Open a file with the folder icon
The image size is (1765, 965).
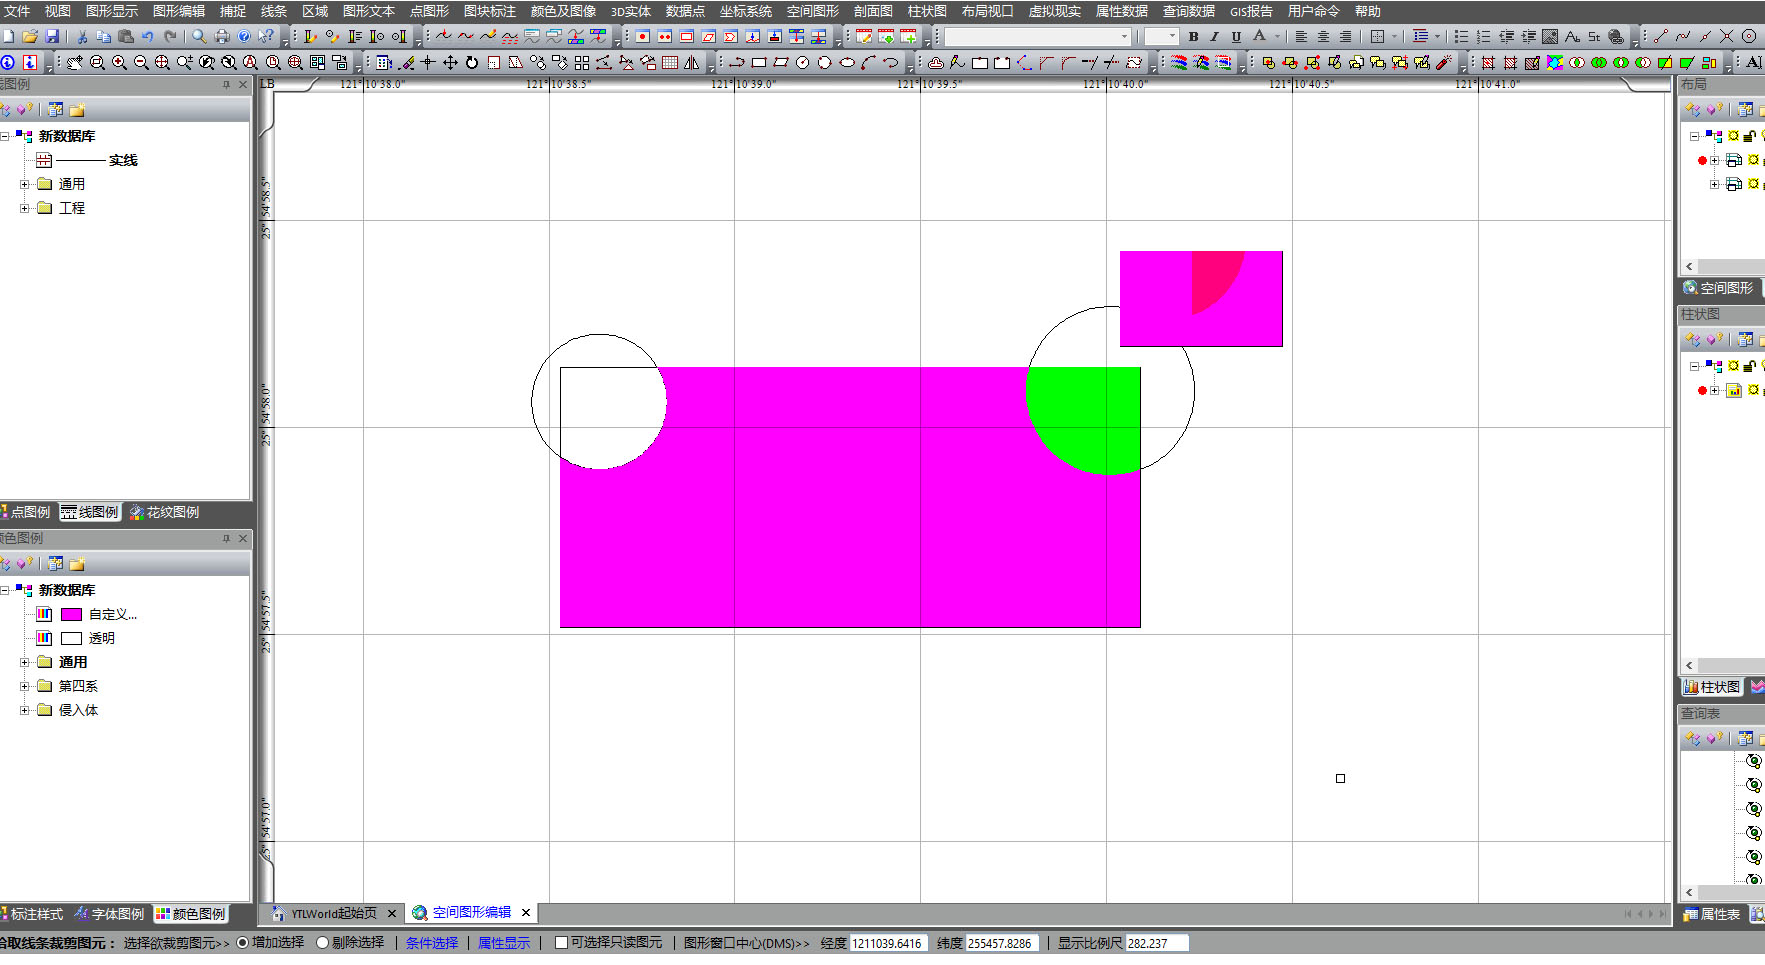point(30,36)
